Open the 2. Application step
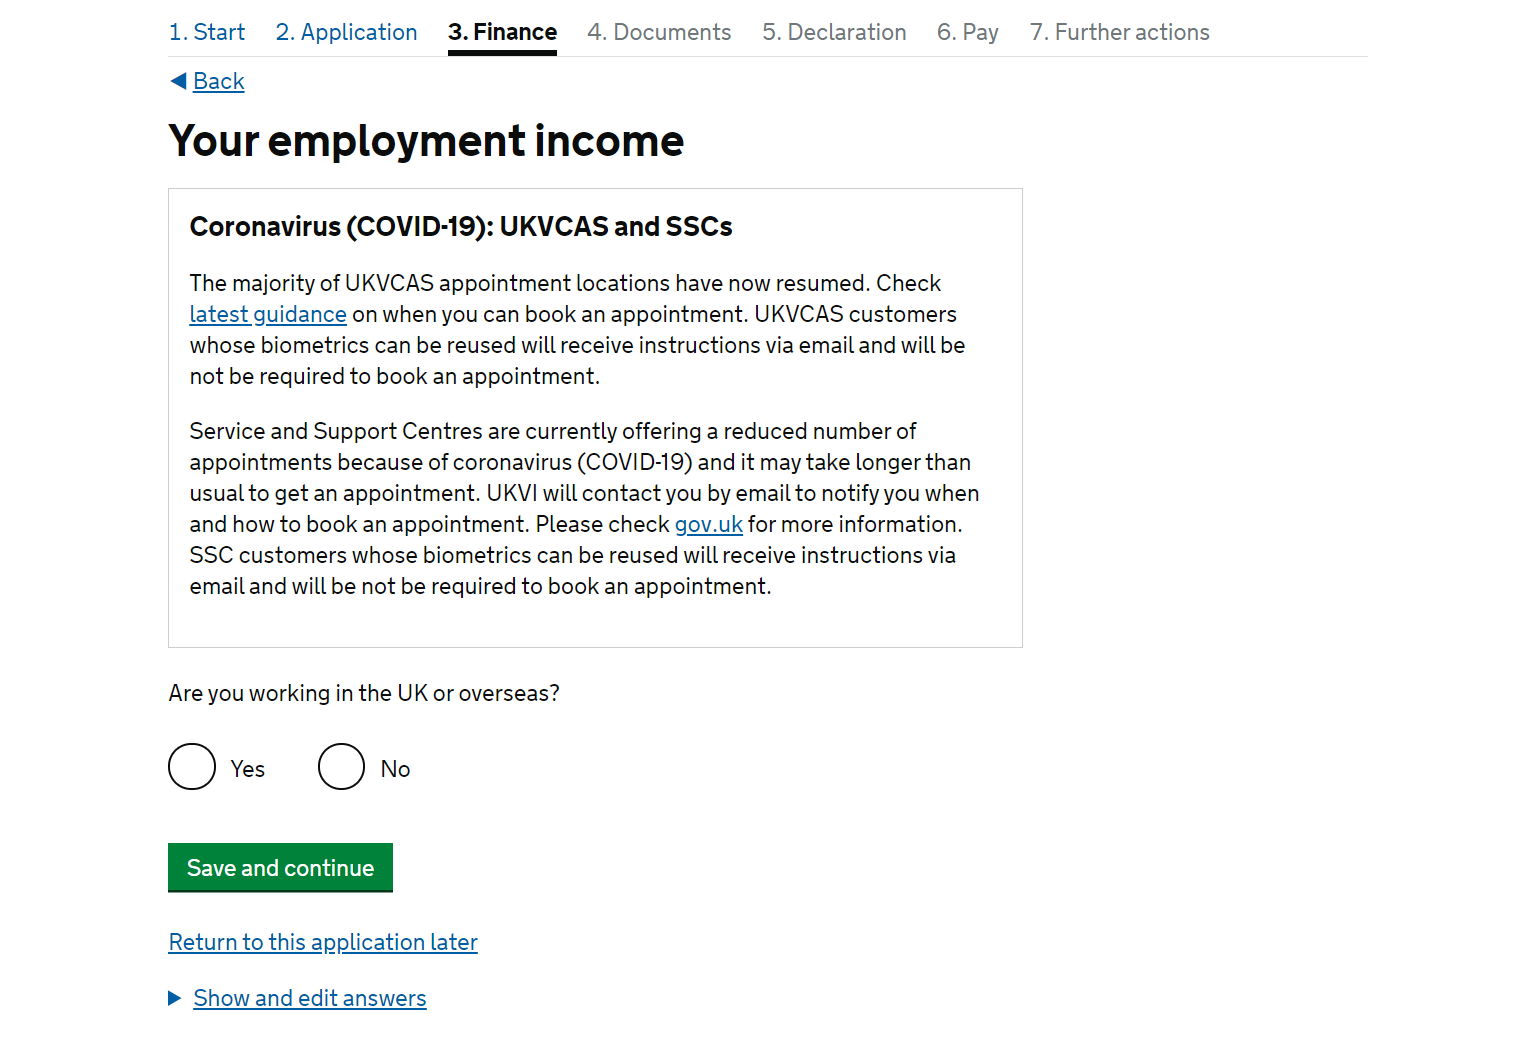 pos(346,32)
